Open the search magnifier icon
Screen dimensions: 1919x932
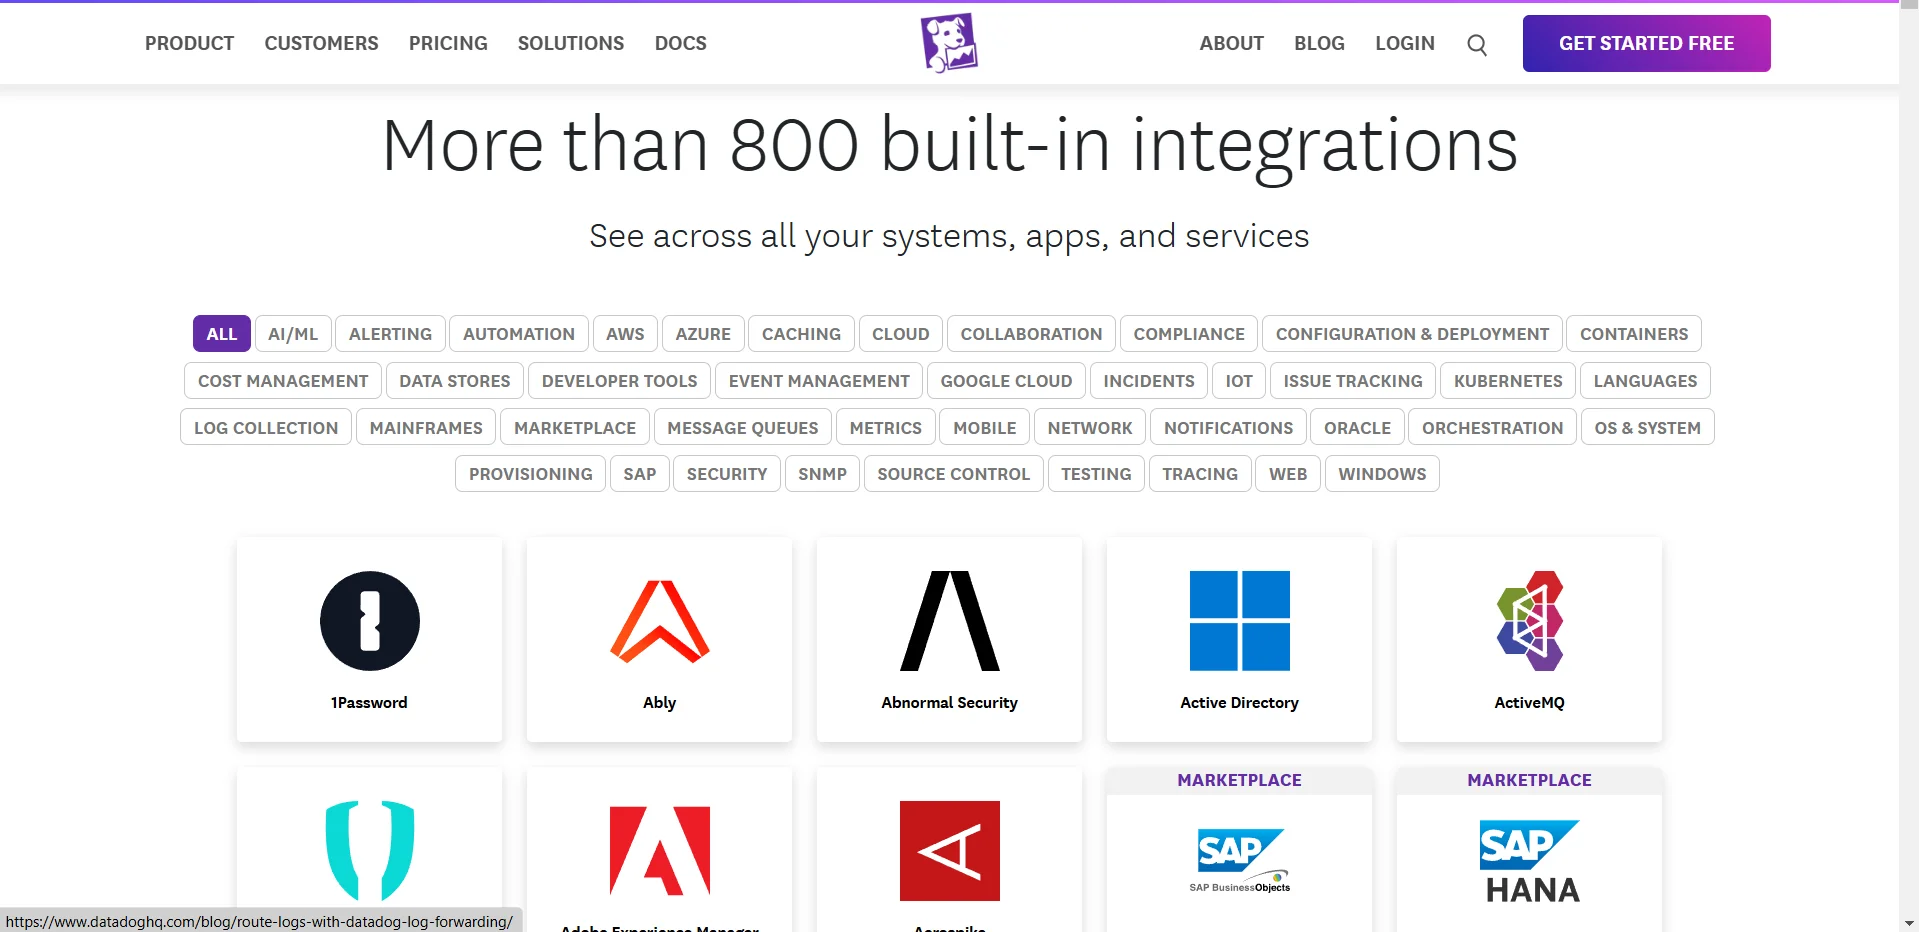pos(1477,44)
